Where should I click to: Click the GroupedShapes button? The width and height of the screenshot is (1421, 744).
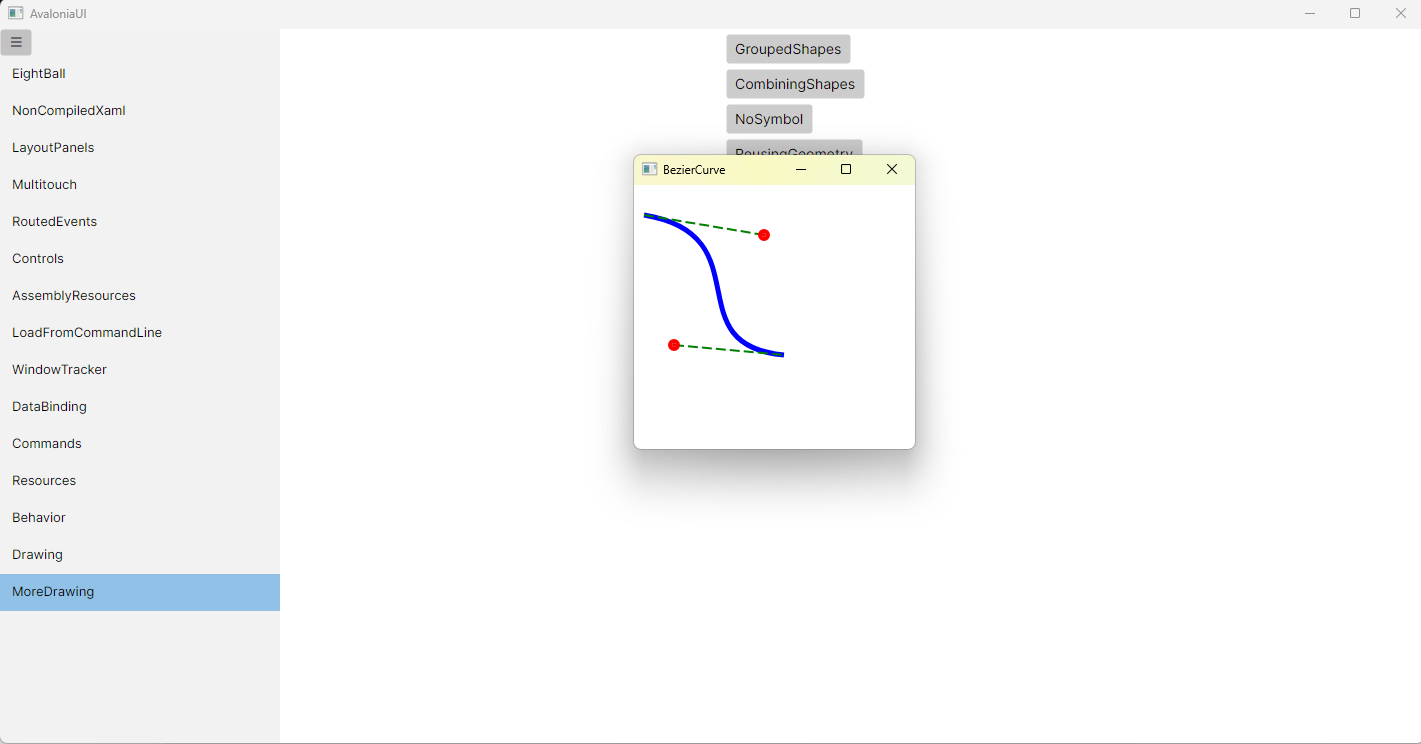[788, 49]
